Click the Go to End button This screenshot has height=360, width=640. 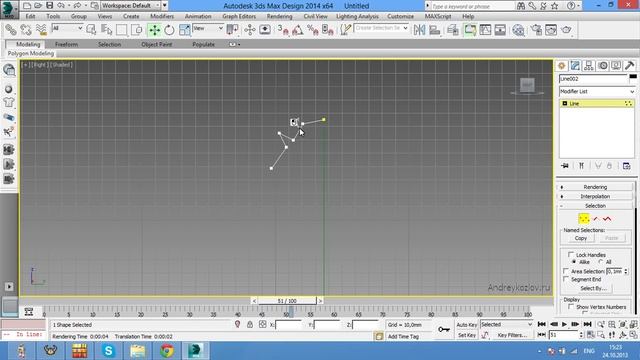point(587,324)
